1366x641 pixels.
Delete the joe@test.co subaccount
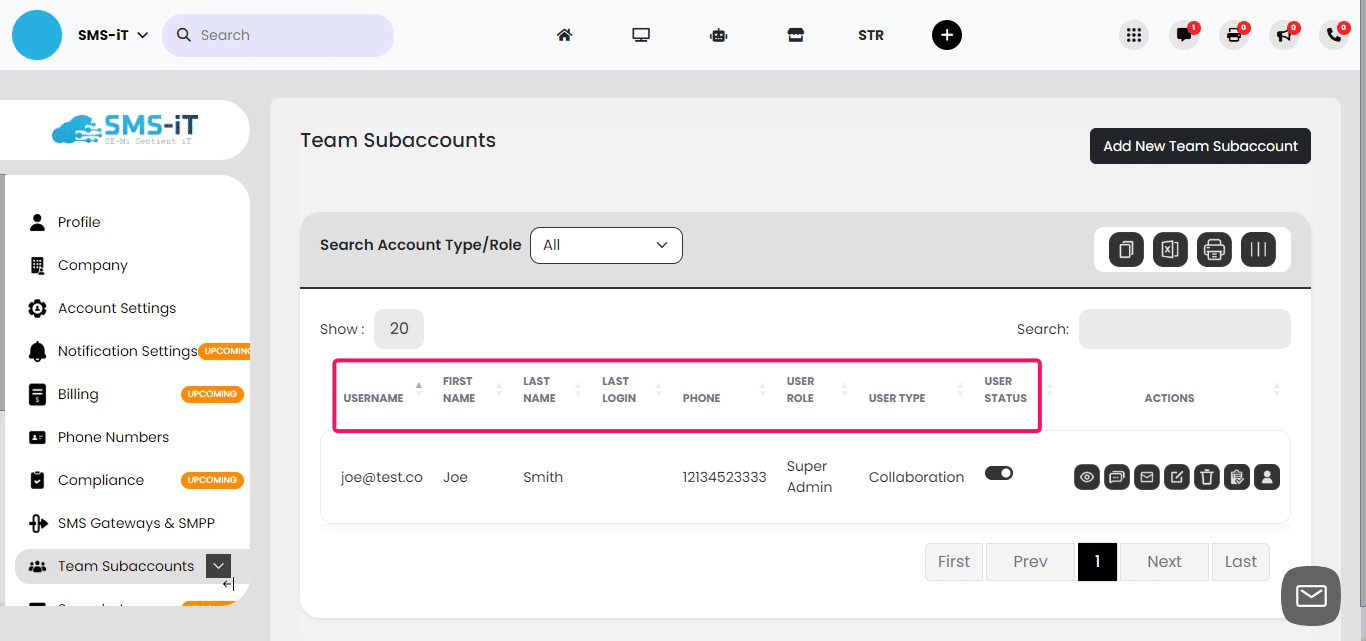pos(1207,477)
